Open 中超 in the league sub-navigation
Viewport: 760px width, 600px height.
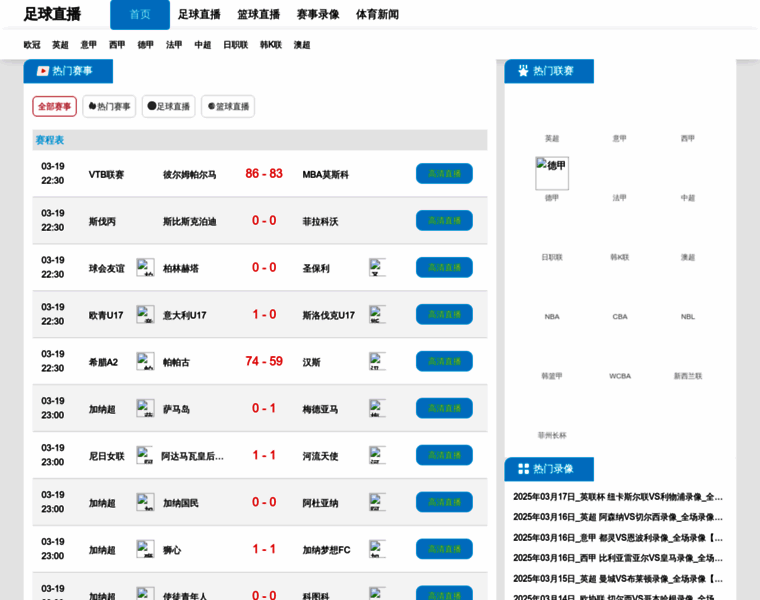coord(203,45)
